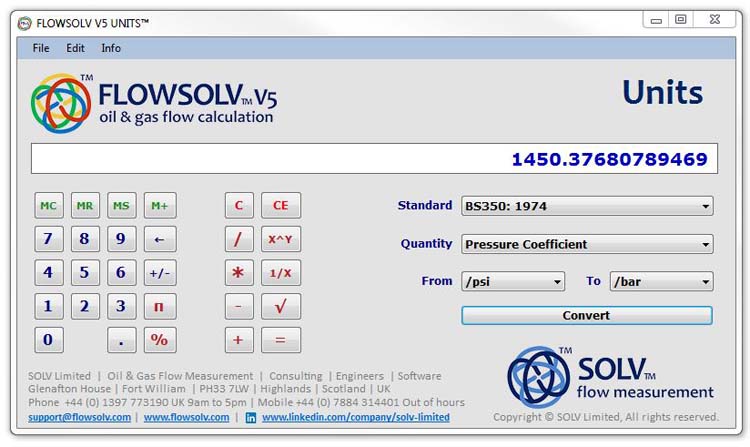Viewport: 750px width, 447px height.
Task: Click the MR memory recall key
Action: [85, 206]
